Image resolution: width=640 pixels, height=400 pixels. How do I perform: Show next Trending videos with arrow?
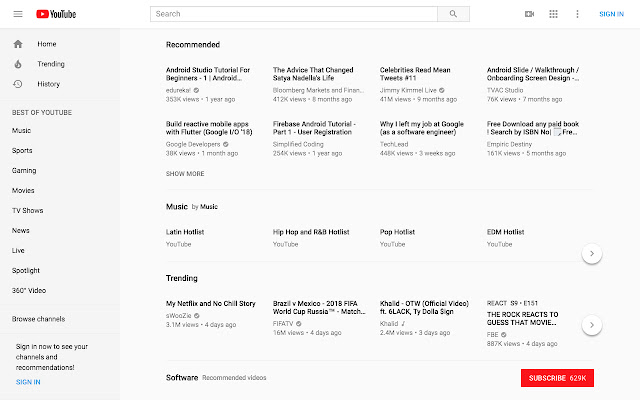pos(591,325)
